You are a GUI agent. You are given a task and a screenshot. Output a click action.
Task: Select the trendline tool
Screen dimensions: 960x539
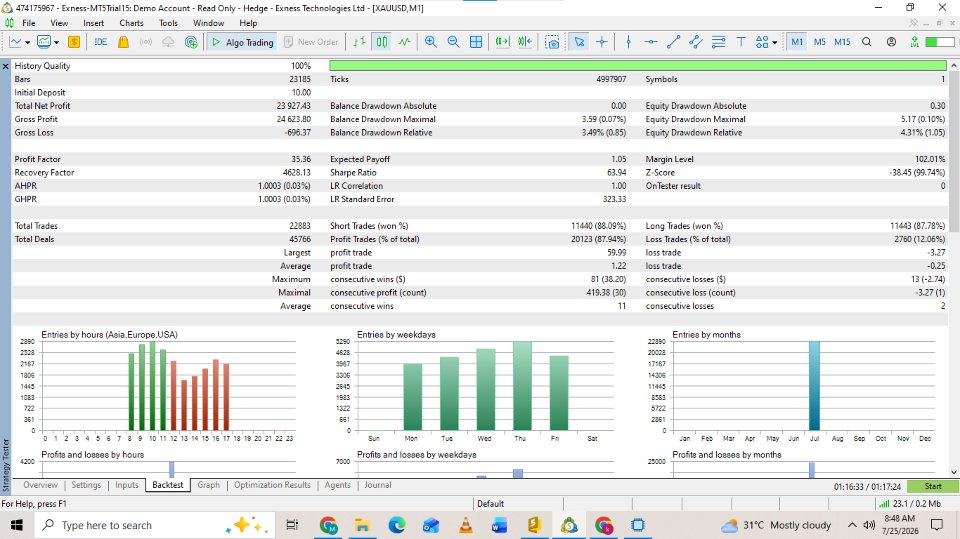coord(673,42)
